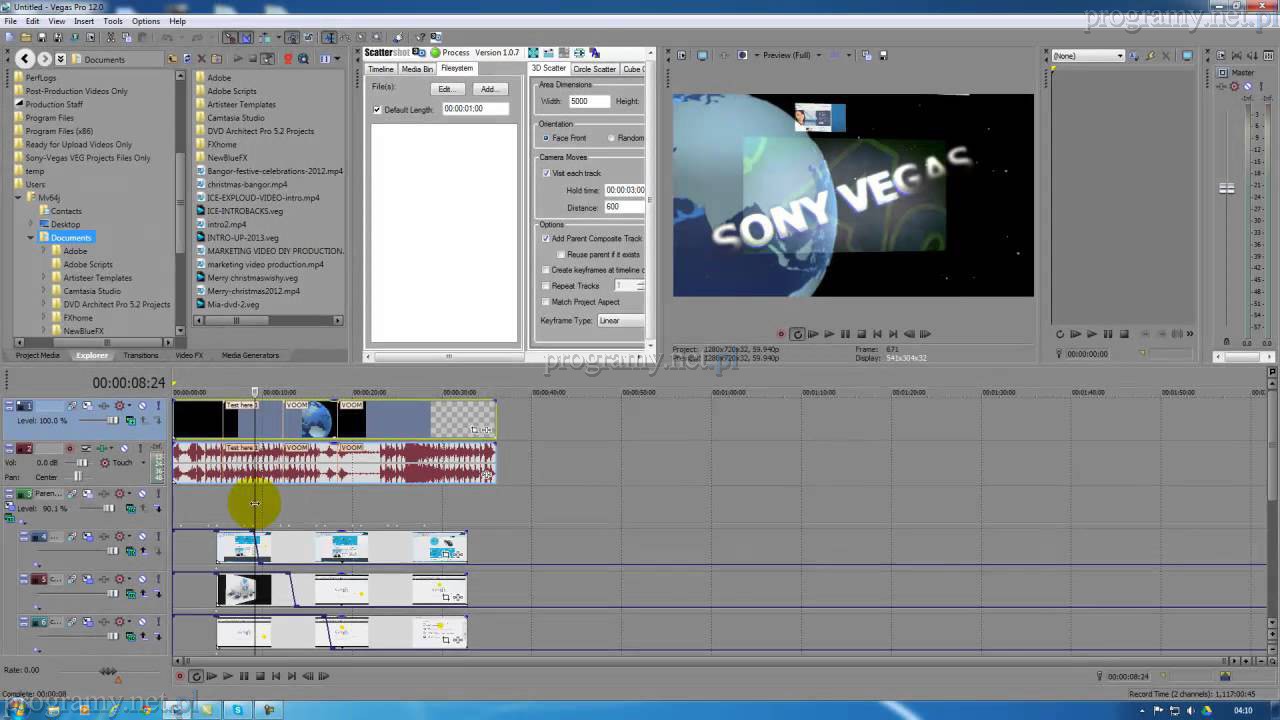This screenshot has width=1280, height=720.
Task: Enable the Match Project Aspect checkbox
Action: [x=546, y=302]
